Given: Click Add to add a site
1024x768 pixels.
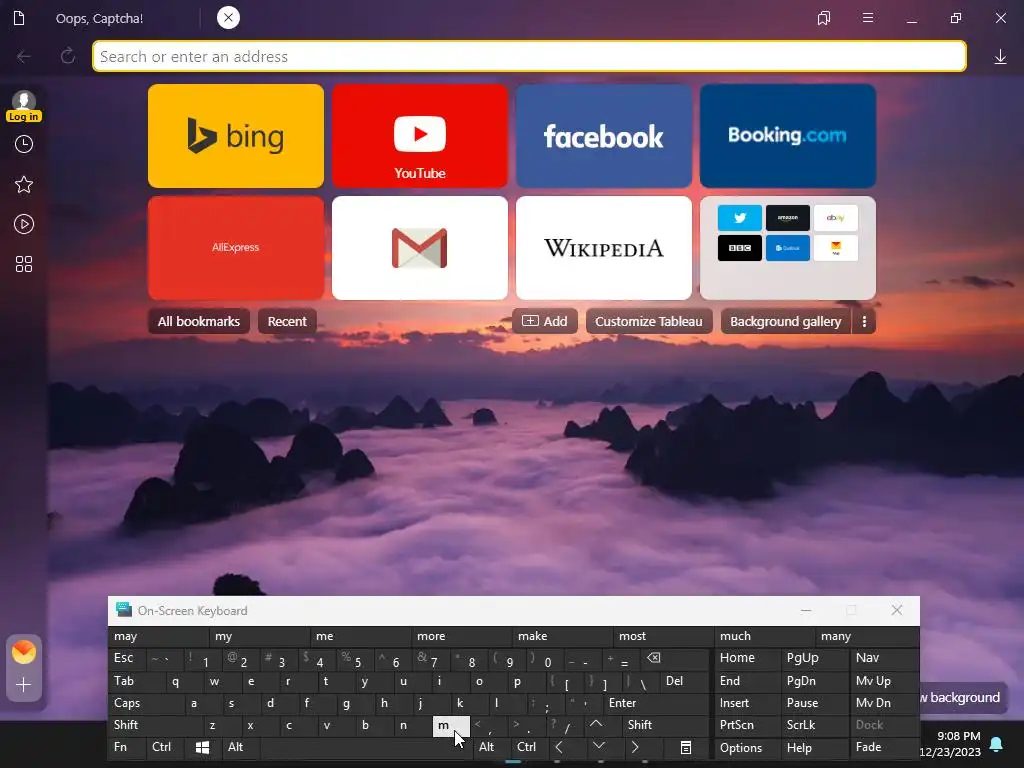Looking at the screenshot, I should (x=545, y=321).
